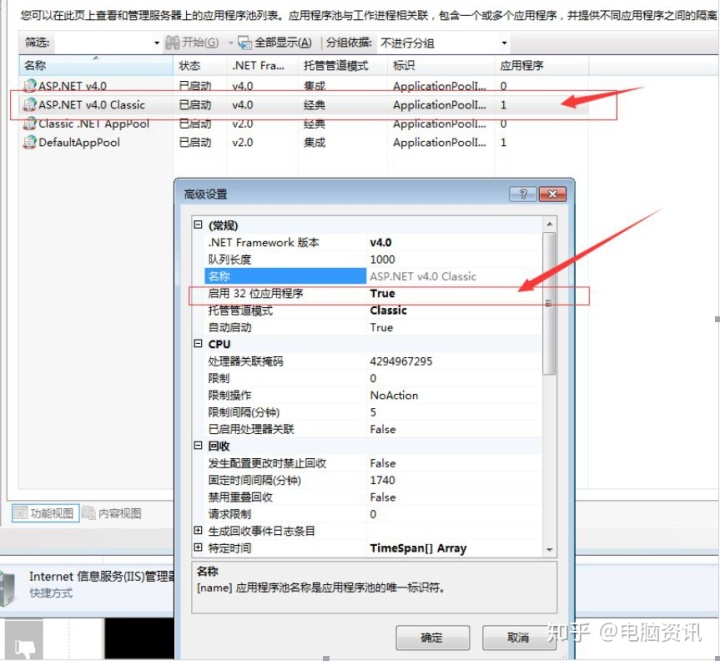Click the DefaultAppPool icon

[x=30, y=142]
